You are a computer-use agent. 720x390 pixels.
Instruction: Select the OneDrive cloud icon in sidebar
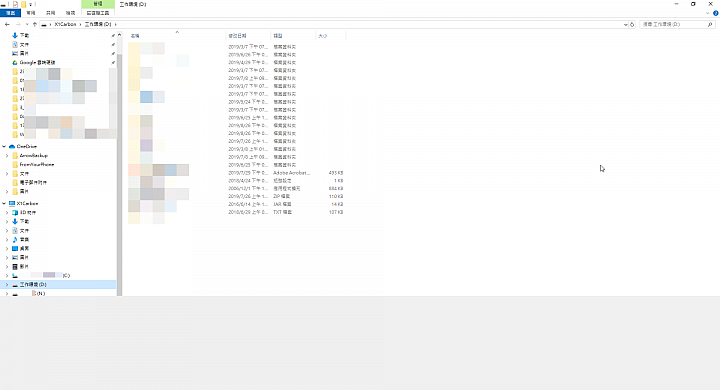tap(12, 147)
